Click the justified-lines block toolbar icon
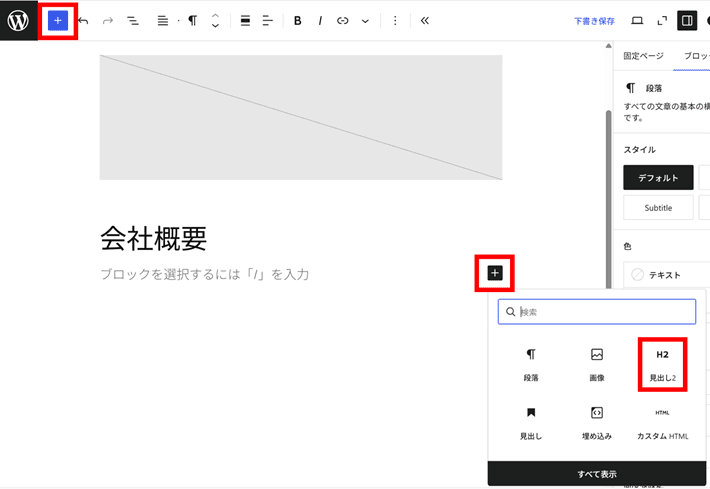The height and width of the screenshot is (489, 710). click(163, 21)
